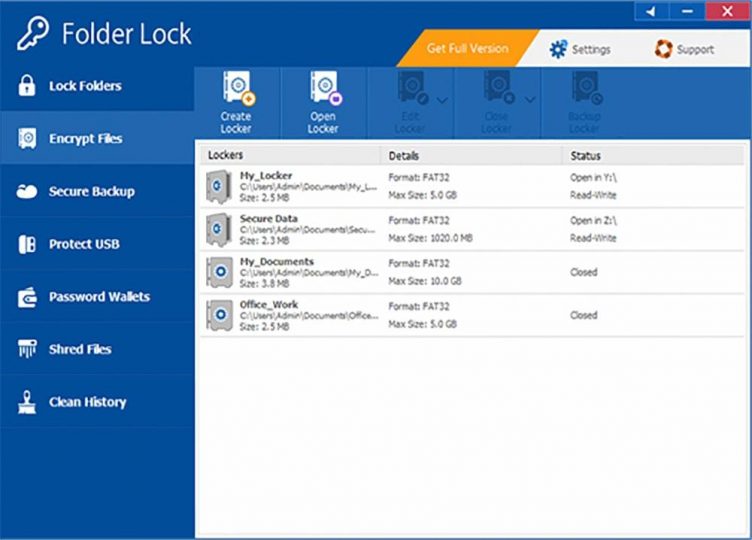Viewport: 752px width, 540px height.
Task: Click the Get Full Version button
Action: [x=467, y=48]
